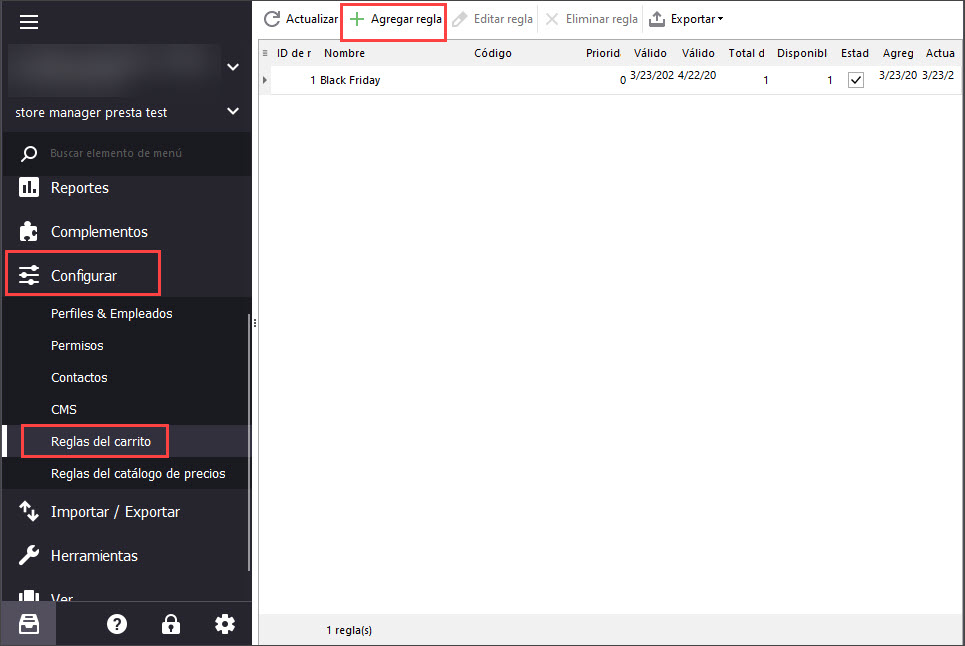The image size is (965, 646).
Task: Open settings gear icon
Action: coord(225,624)
